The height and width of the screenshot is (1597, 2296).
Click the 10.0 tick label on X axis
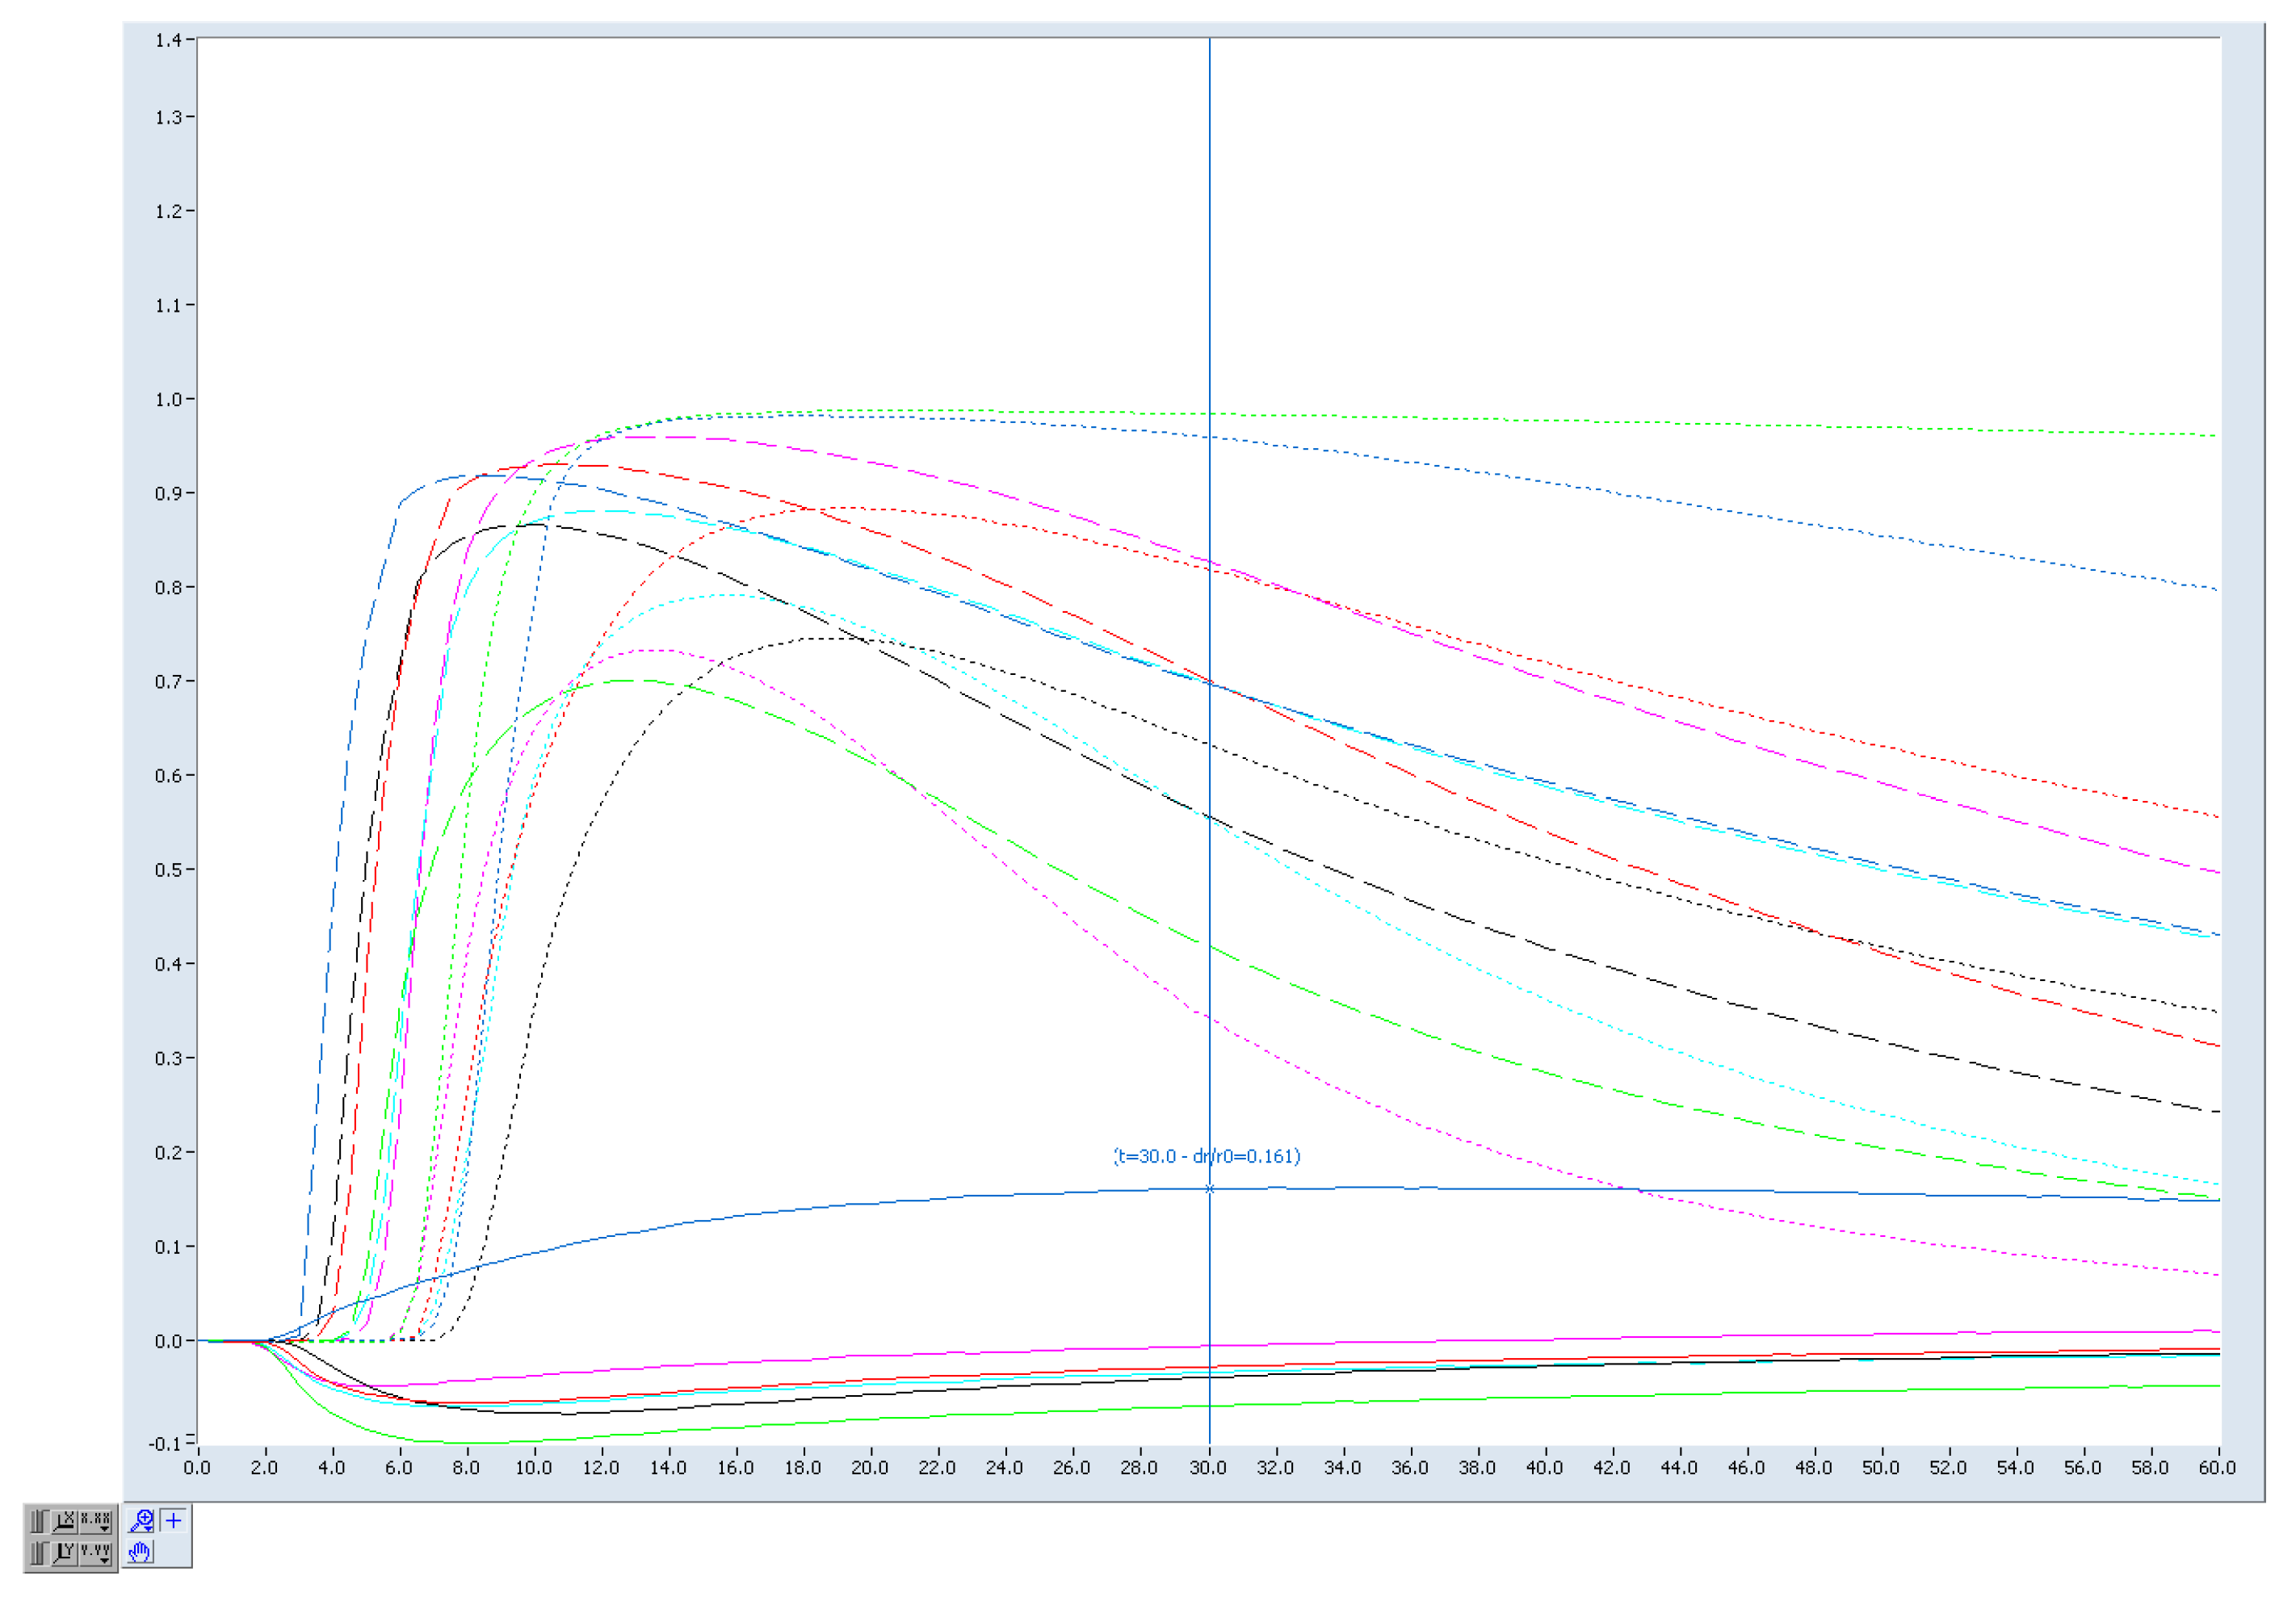pyautogui.click(x=534, y=1468)
